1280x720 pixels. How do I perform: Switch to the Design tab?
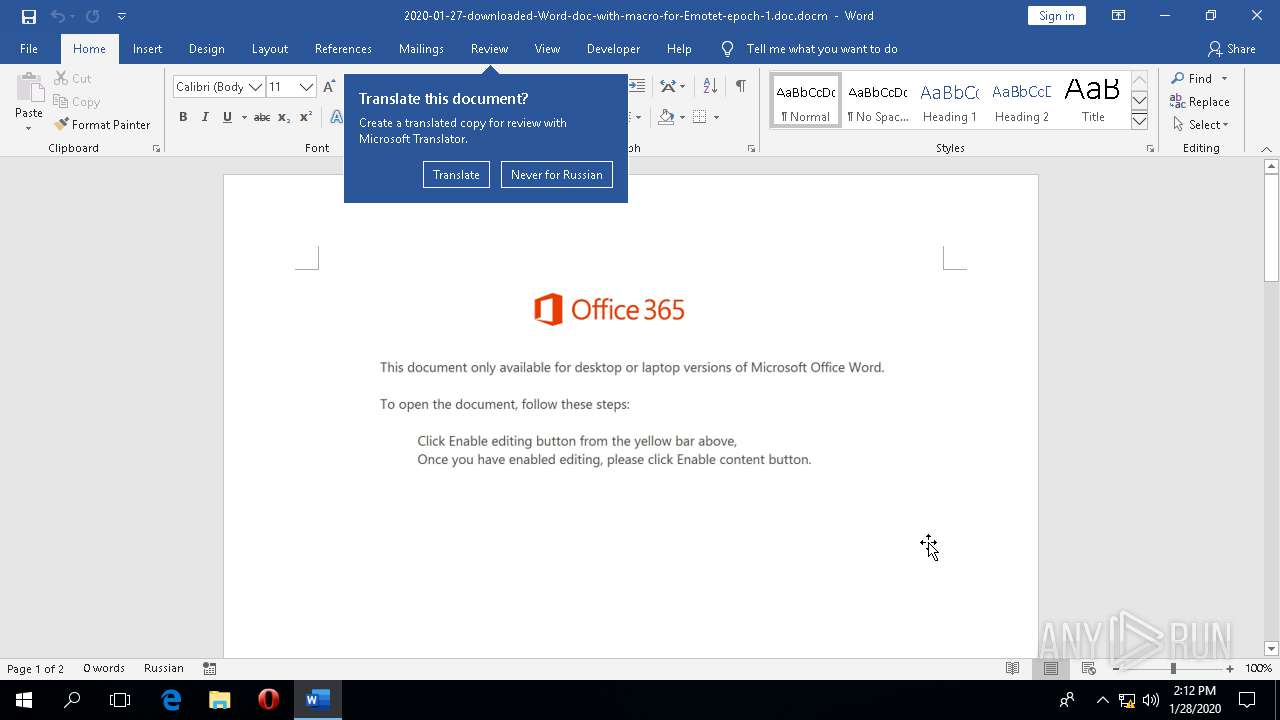point(206,49)
